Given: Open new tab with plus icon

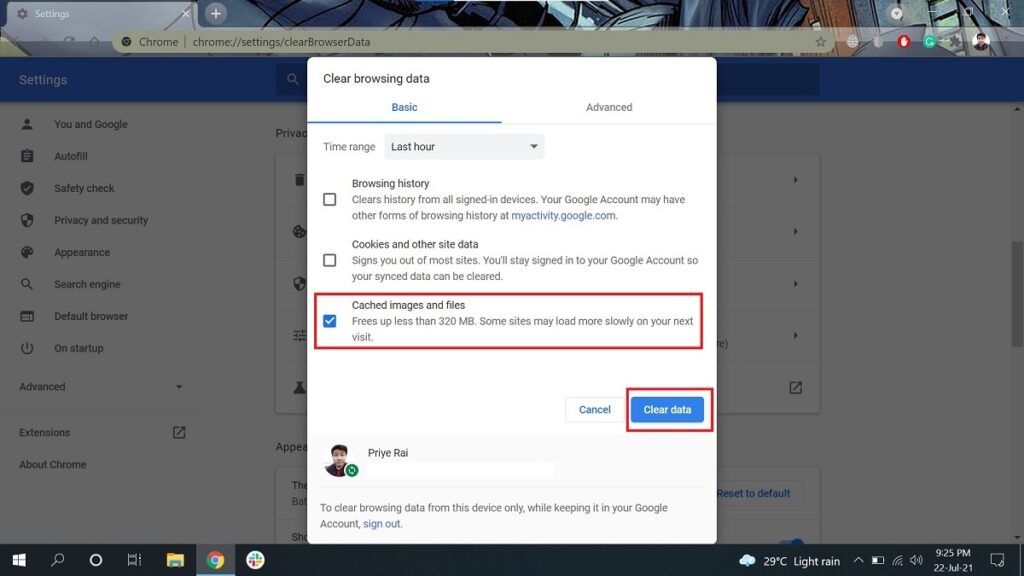Looking at the screenshot, I should 216,14.
